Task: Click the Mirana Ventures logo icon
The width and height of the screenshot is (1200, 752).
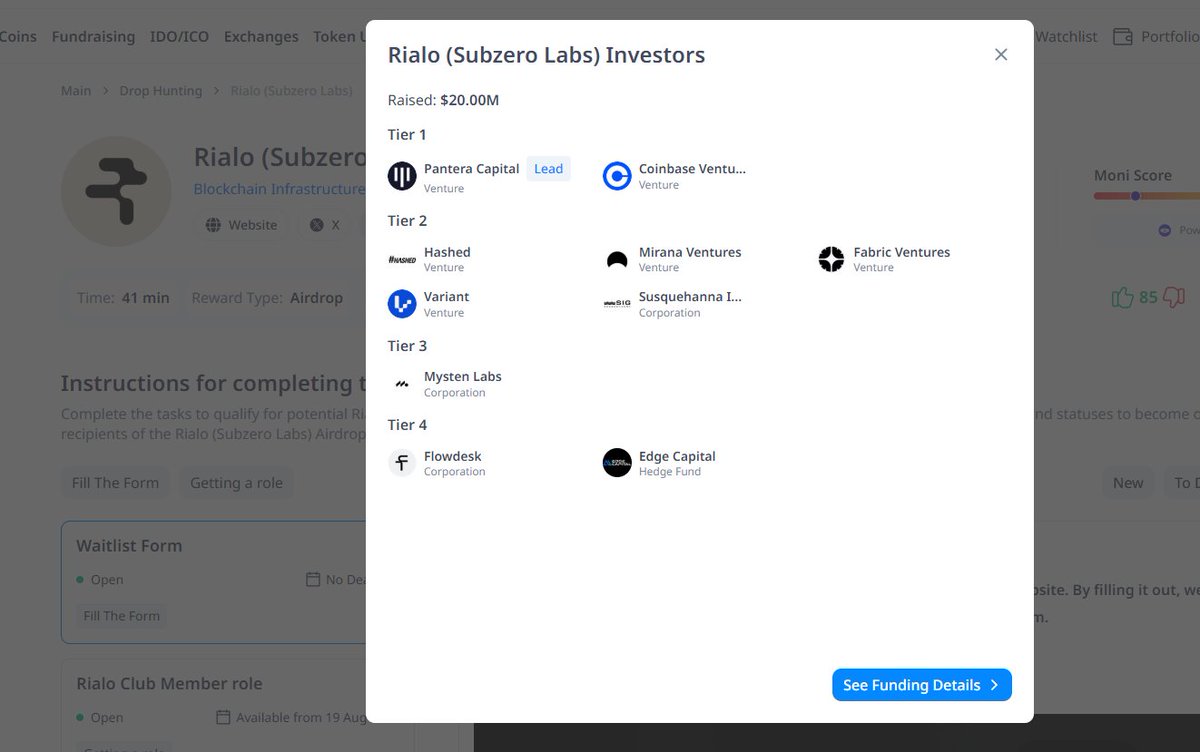Action: click(x=617, y=260)
